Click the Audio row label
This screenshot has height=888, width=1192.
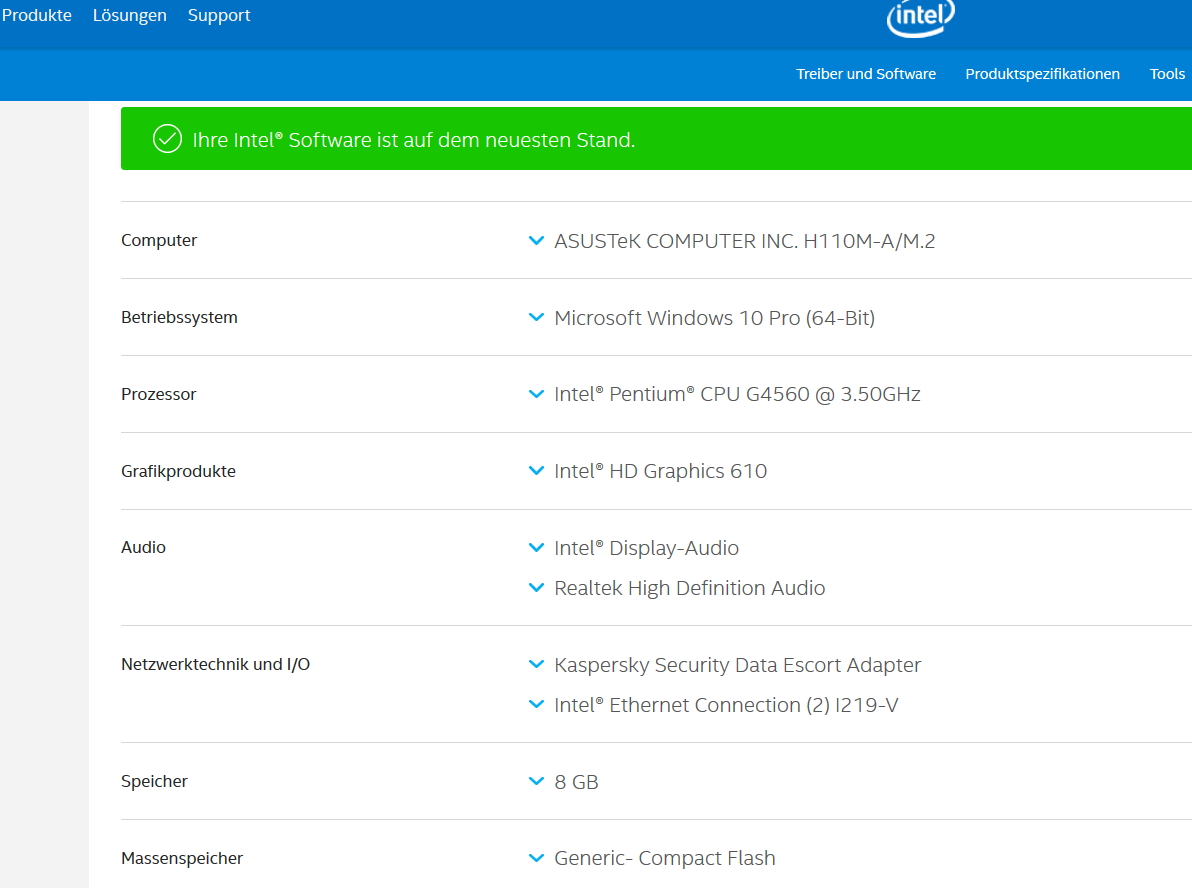tap(144, 547)
